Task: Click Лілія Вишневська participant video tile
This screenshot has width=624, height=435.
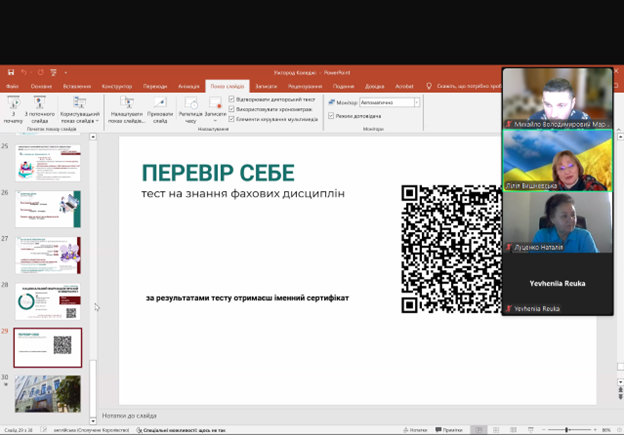Action: pos(558,160)
